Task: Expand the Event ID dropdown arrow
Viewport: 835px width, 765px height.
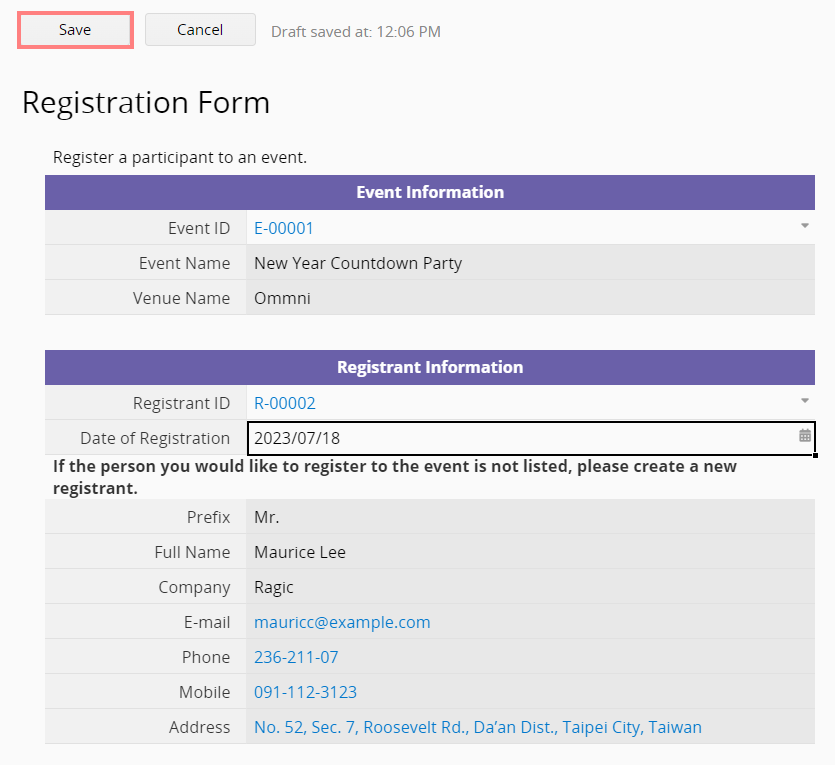Action: [804, 227]
